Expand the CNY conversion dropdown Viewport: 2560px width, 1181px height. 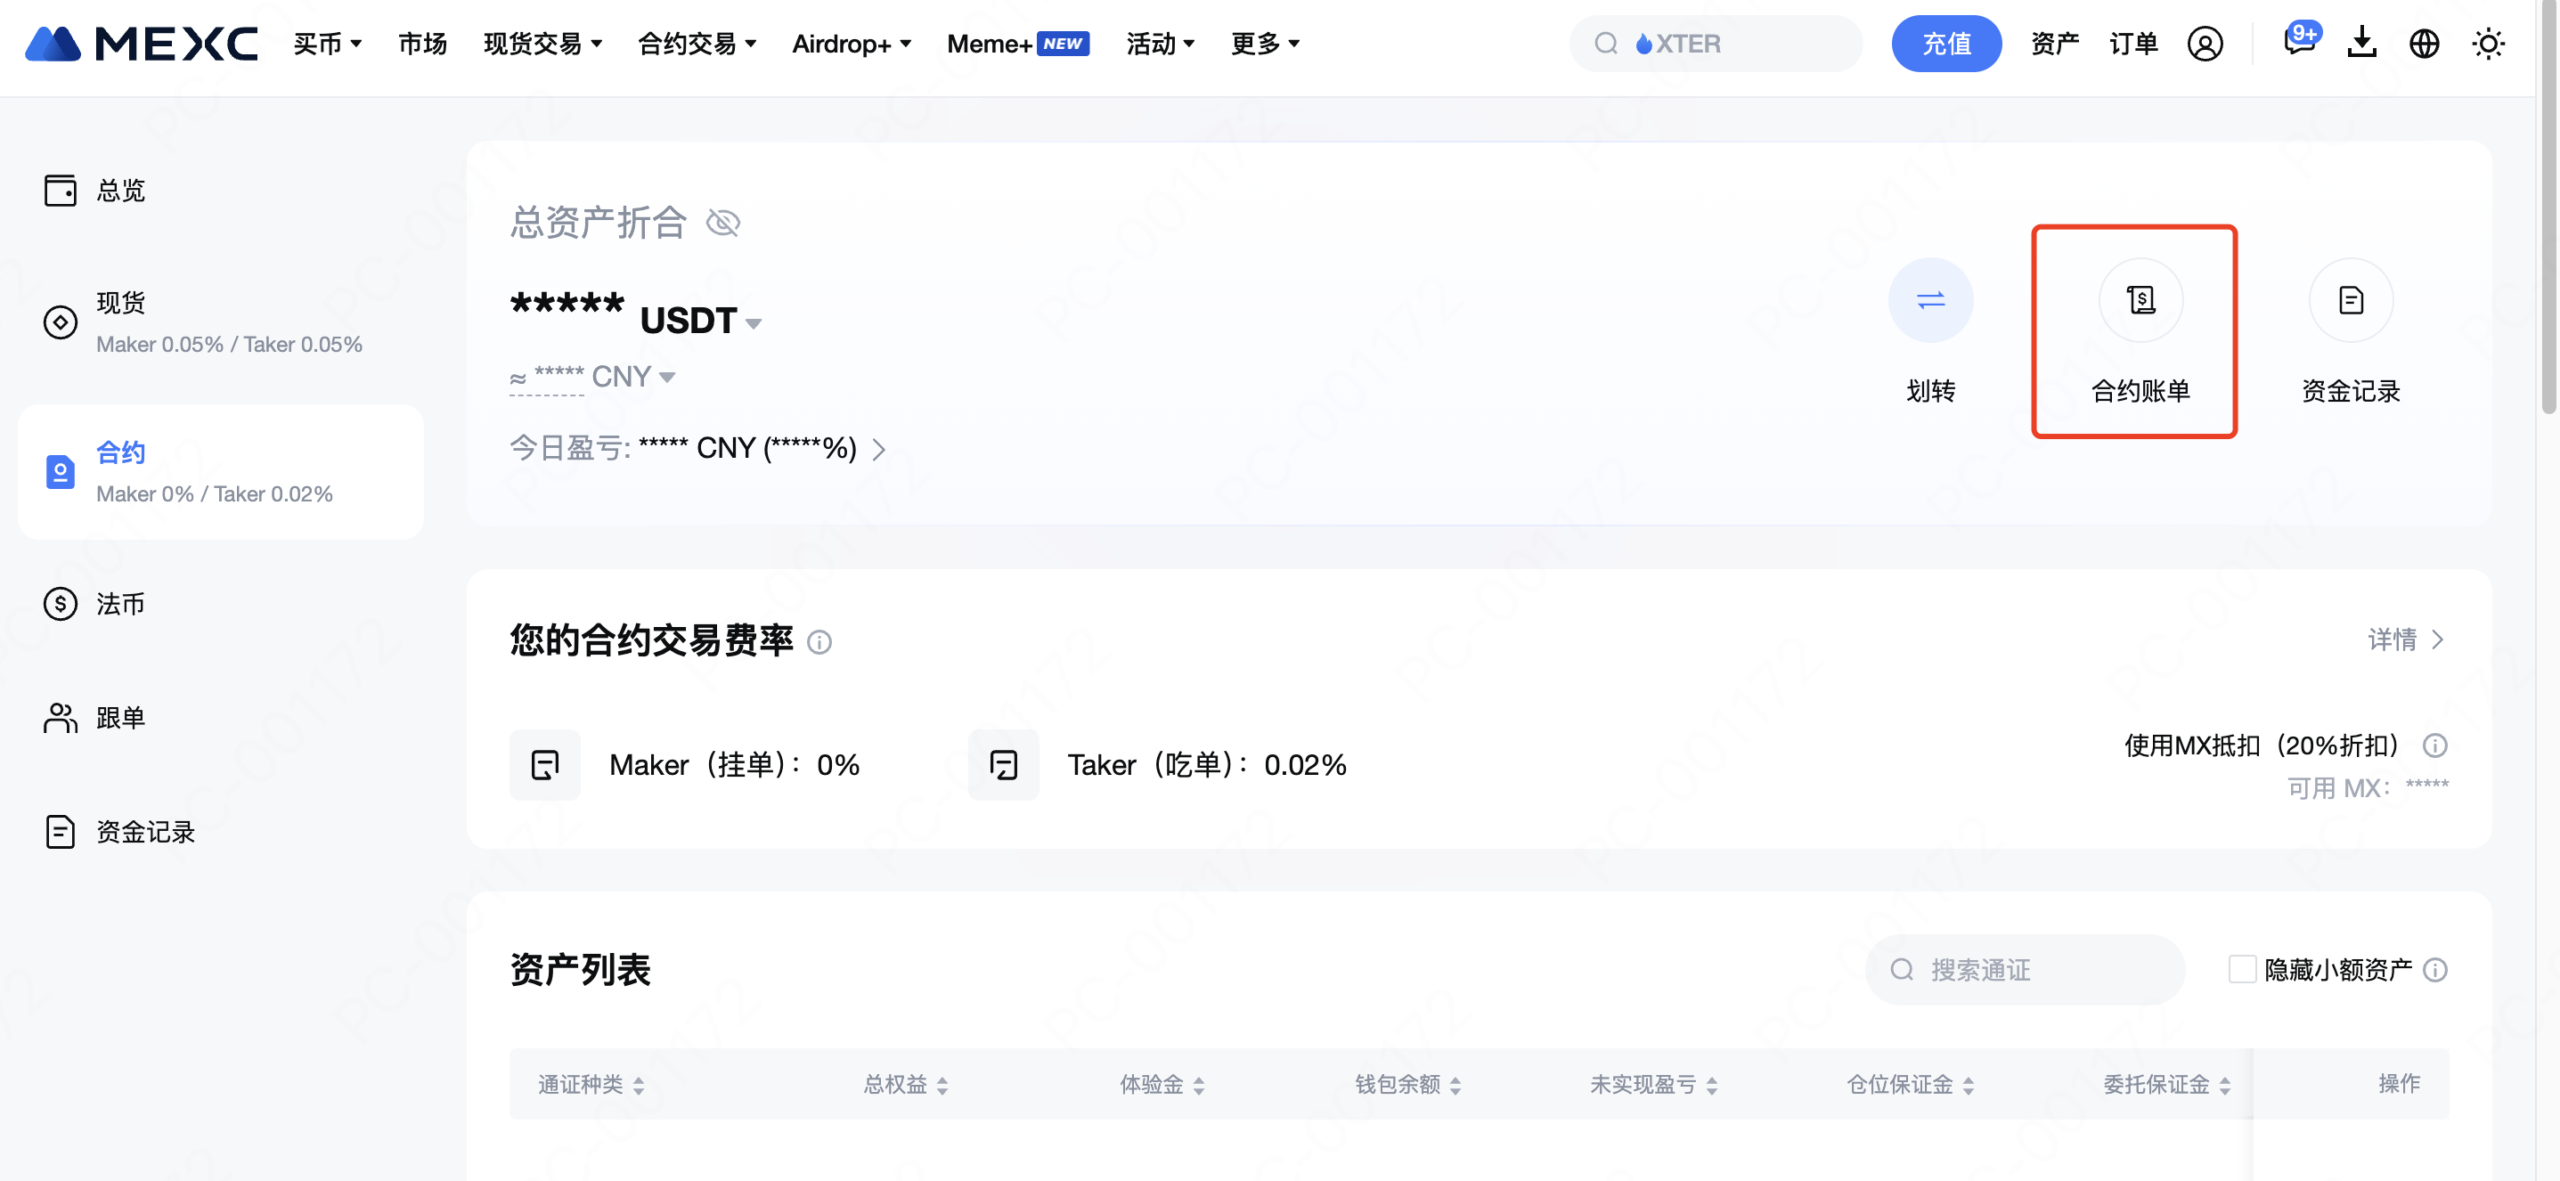pos(667,377)
